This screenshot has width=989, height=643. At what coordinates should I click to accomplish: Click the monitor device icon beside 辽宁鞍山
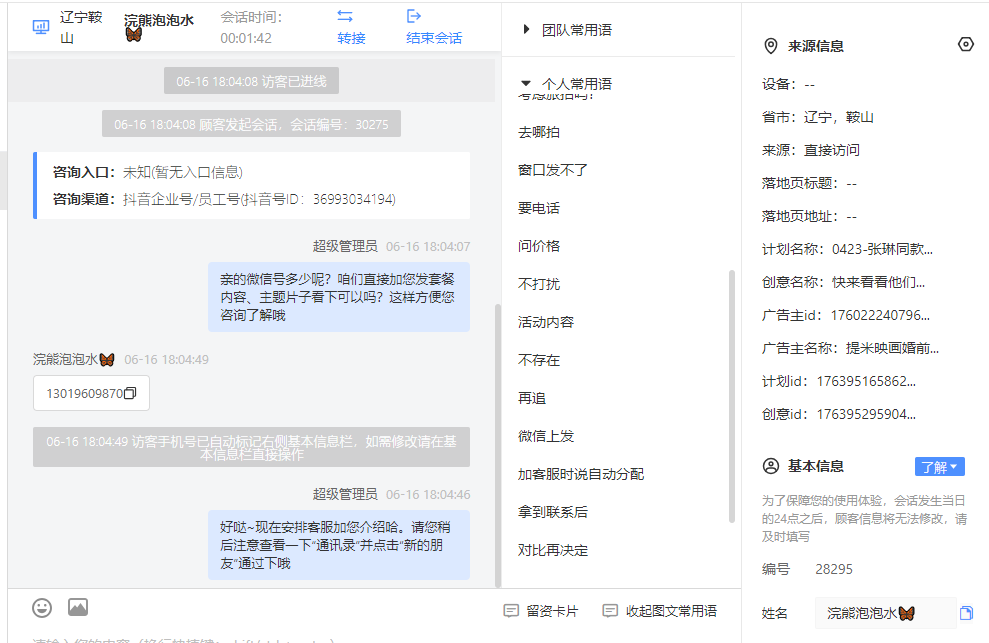coord(41,27)
